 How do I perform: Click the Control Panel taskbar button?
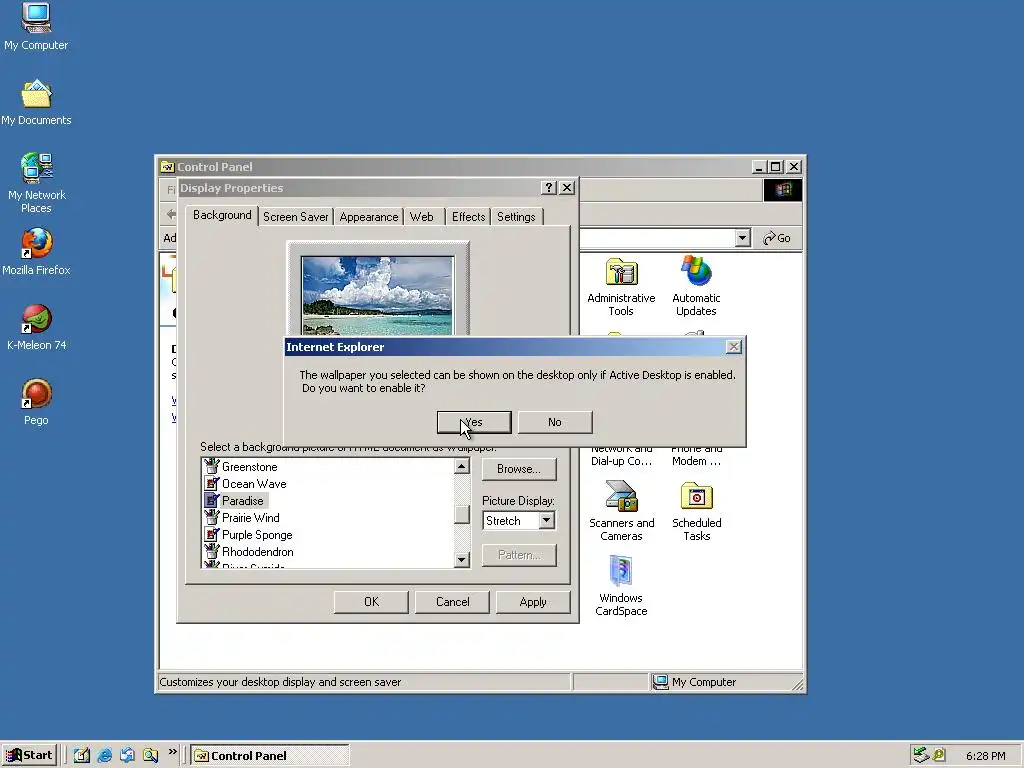point(270,756)
